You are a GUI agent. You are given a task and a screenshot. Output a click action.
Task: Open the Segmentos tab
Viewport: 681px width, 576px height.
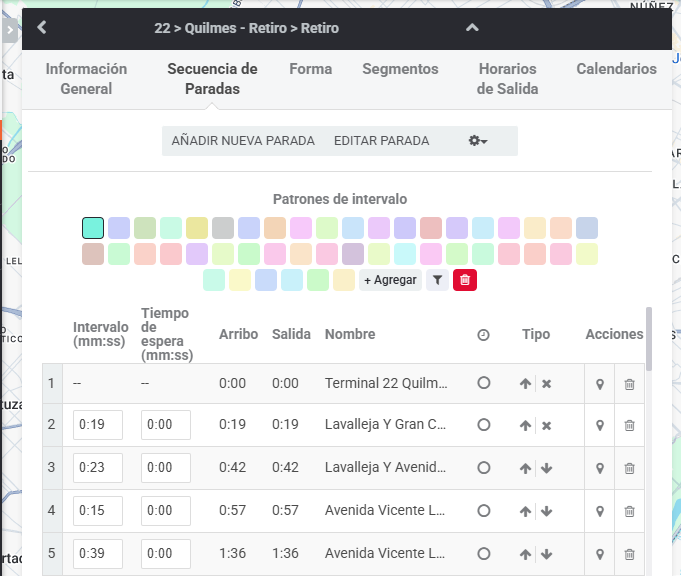(400, 69)
